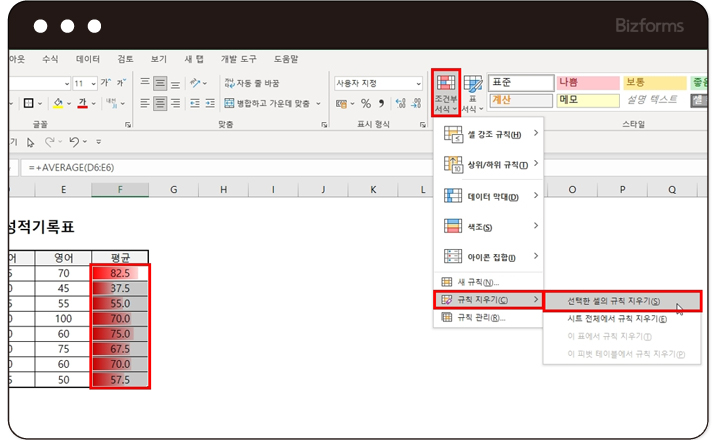This screenshot has width=715, height=440.
Task: Open 아이콘 집합 submenu
Action: (488, 257)
